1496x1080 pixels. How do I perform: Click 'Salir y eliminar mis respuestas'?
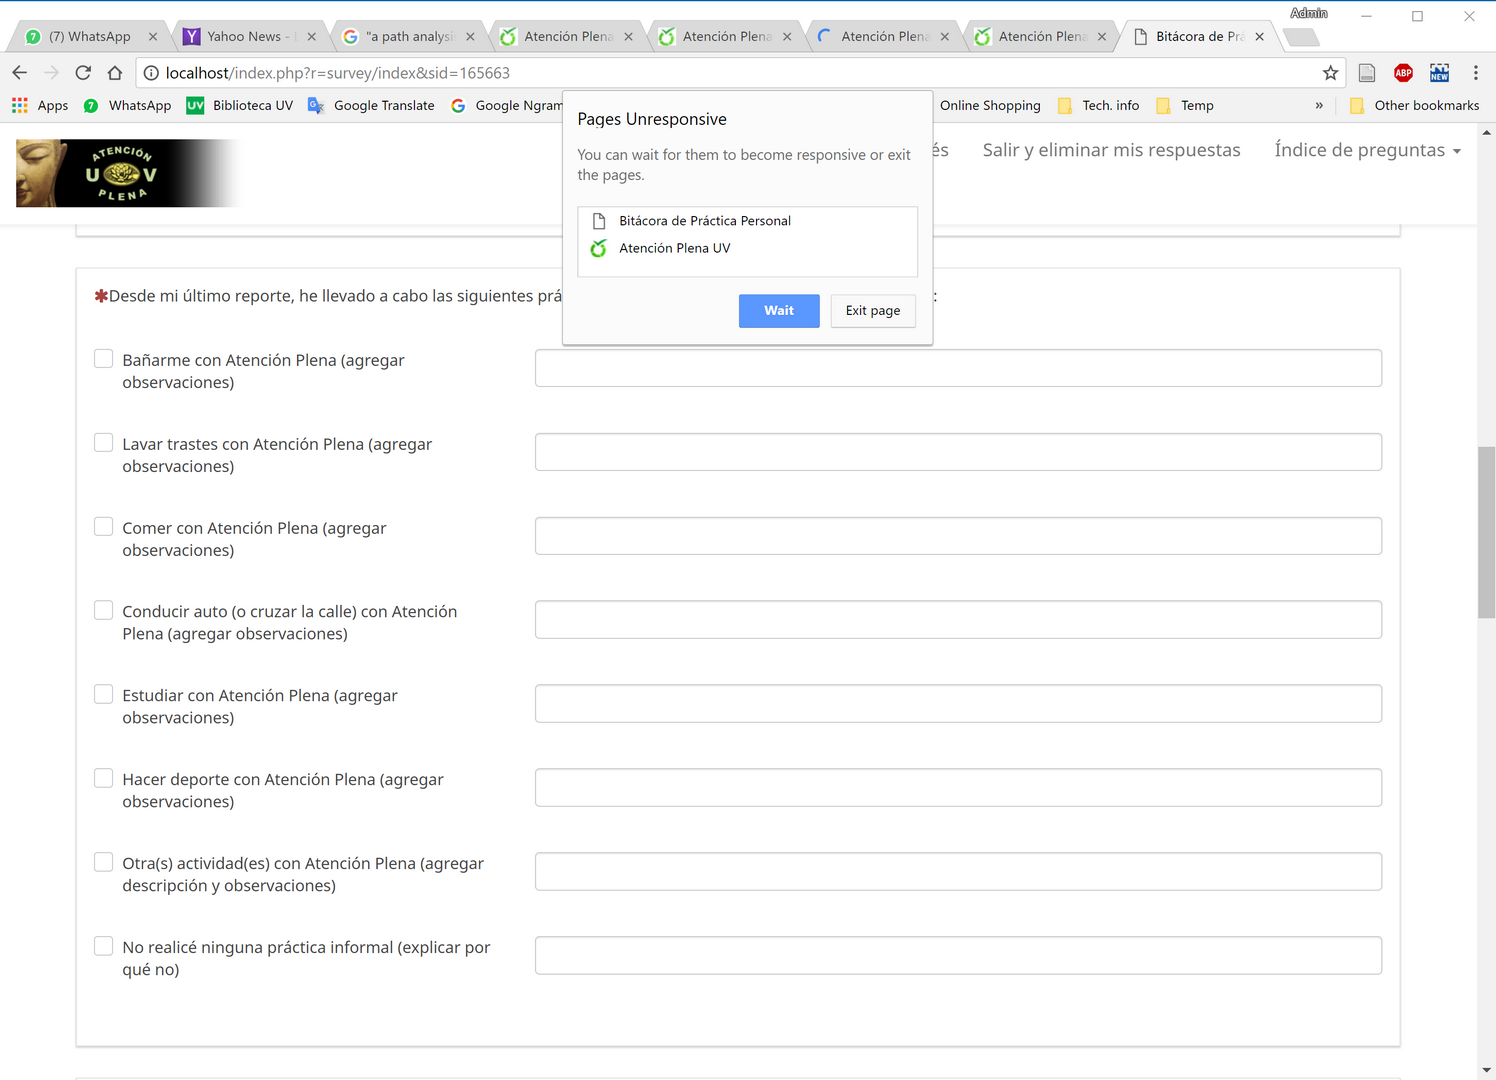pos(1111,150)
